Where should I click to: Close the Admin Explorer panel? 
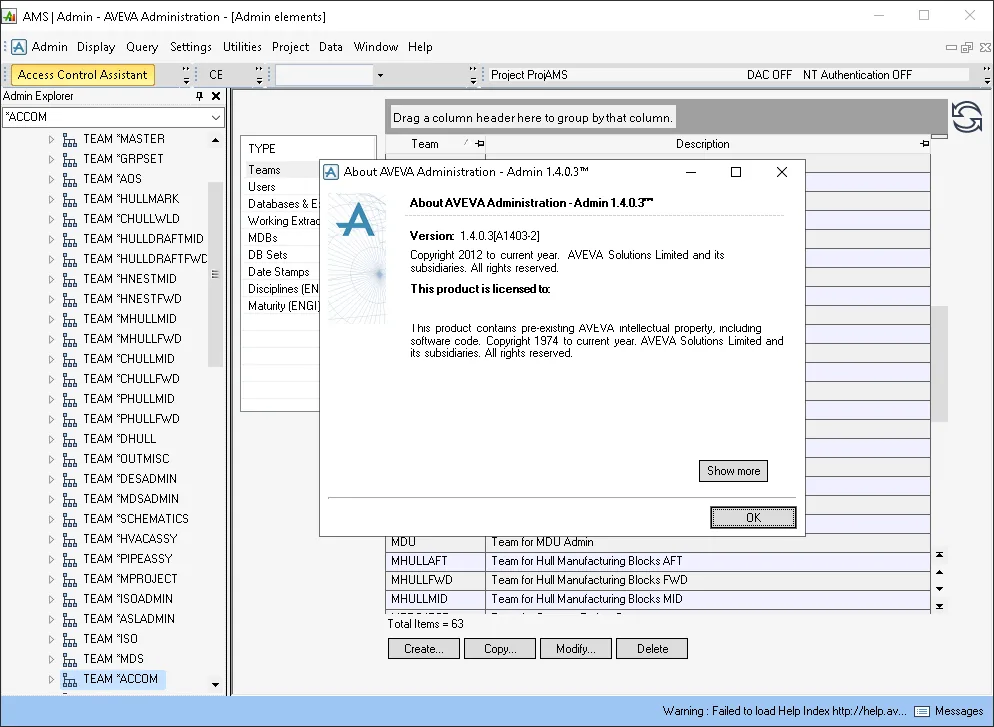pos(216,96)
